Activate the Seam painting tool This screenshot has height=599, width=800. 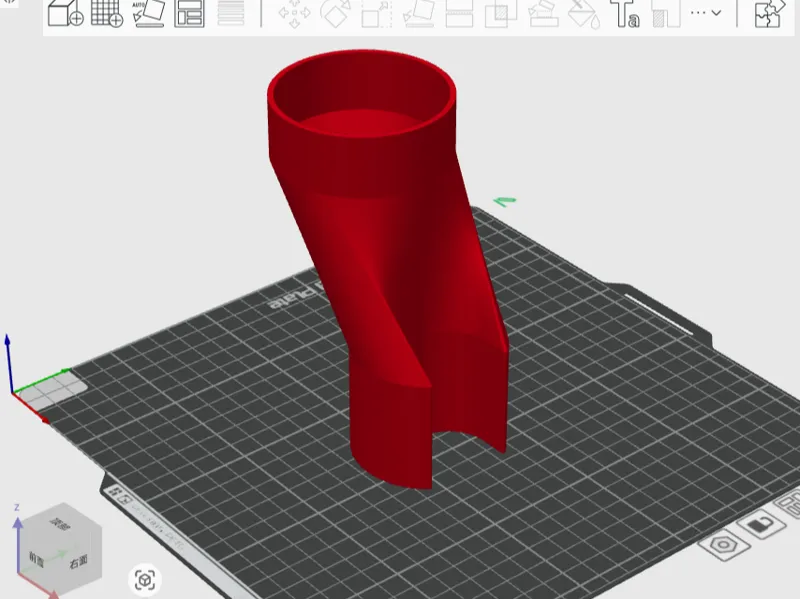666,14
